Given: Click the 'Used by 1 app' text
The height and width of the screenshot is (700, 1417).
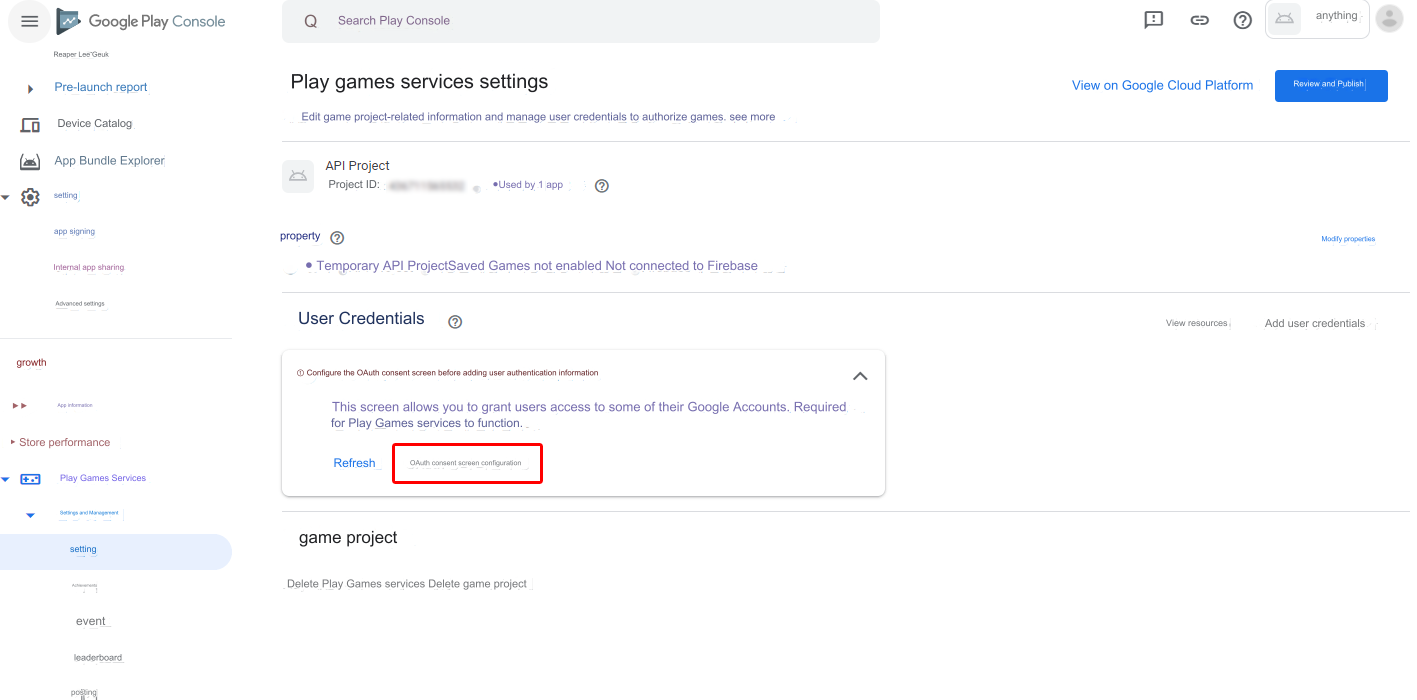Looking at the screenshot, I should coord(531,185).
